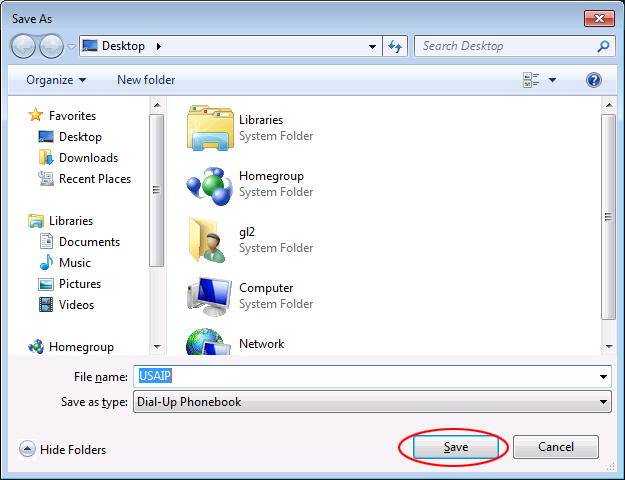Open the view options dropdown arrow
The height and width of the screenshot is (480, 625).
[552, 80]
